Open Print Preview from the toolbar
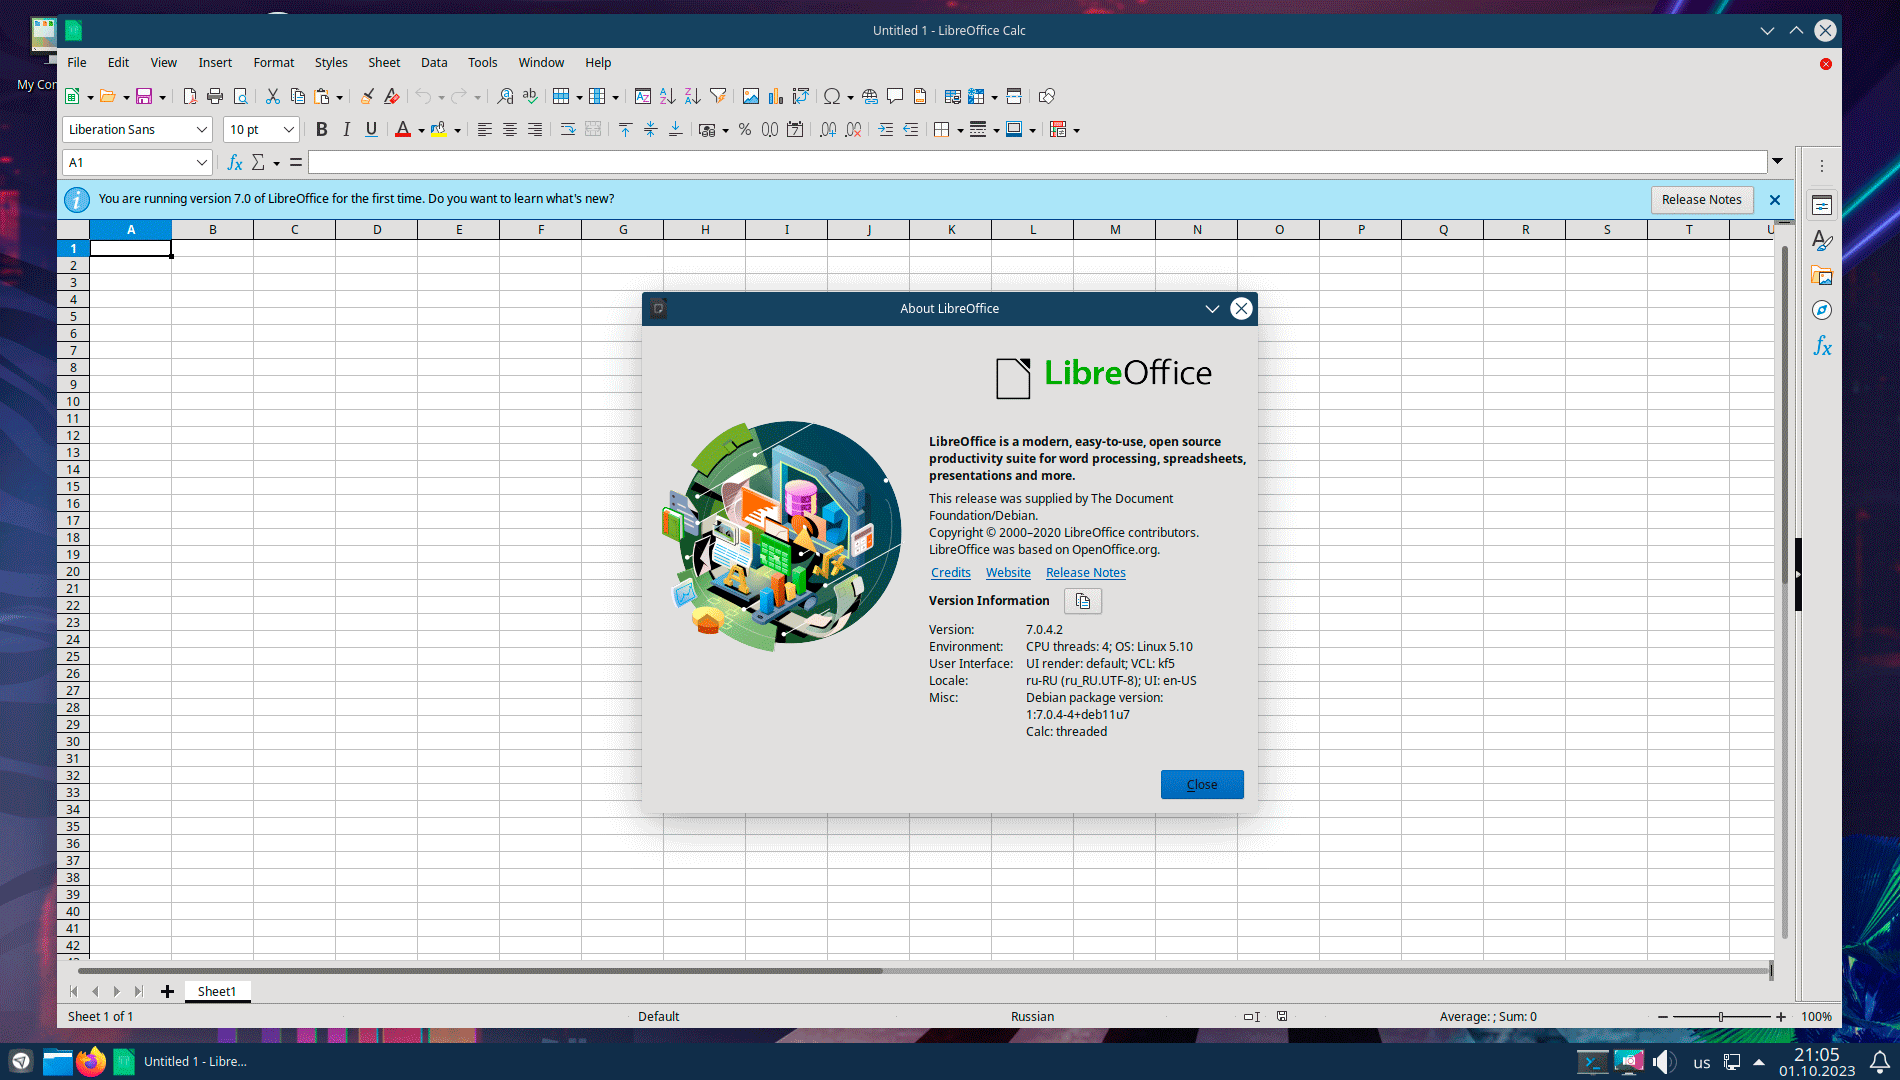This screenshot has height=1080, width=1900. point(240,96)
